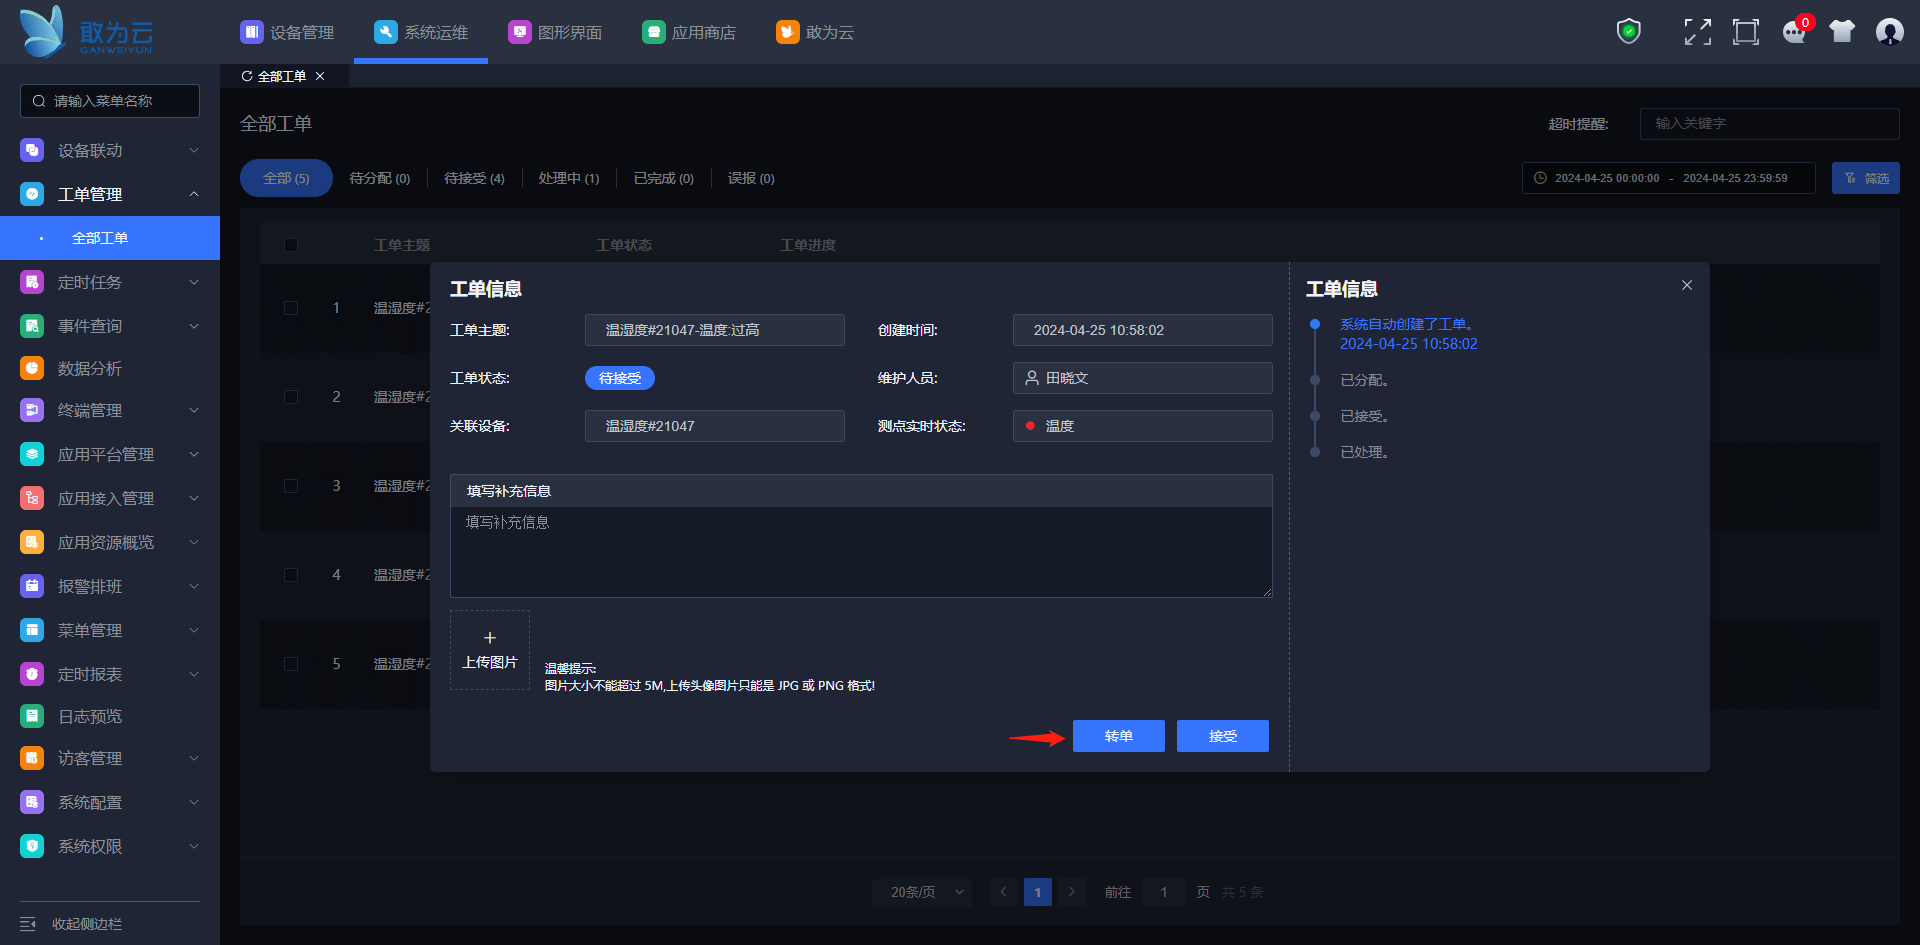Switch to the 图形界面 top menu
The width and height of the screenshot is (1920, 945).
tap(555, 32)
